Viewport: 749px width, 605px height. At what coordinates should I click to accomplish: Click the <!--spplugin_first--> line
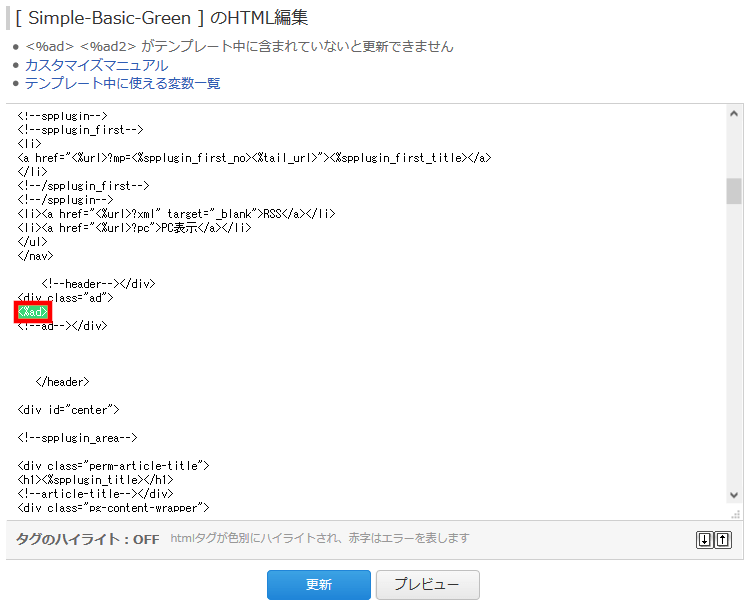pos(80,130)
